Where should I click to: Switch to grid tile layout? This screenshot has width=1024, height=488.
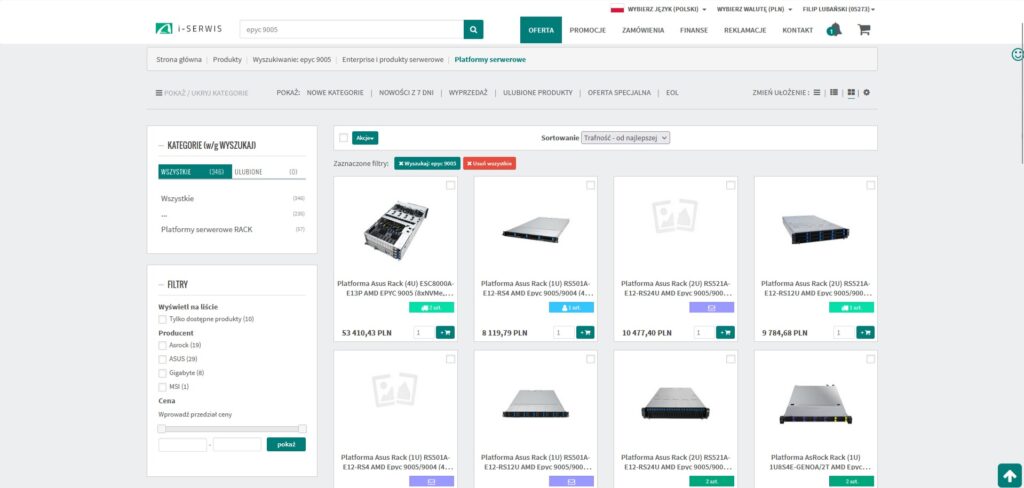(x=851, y=93)
